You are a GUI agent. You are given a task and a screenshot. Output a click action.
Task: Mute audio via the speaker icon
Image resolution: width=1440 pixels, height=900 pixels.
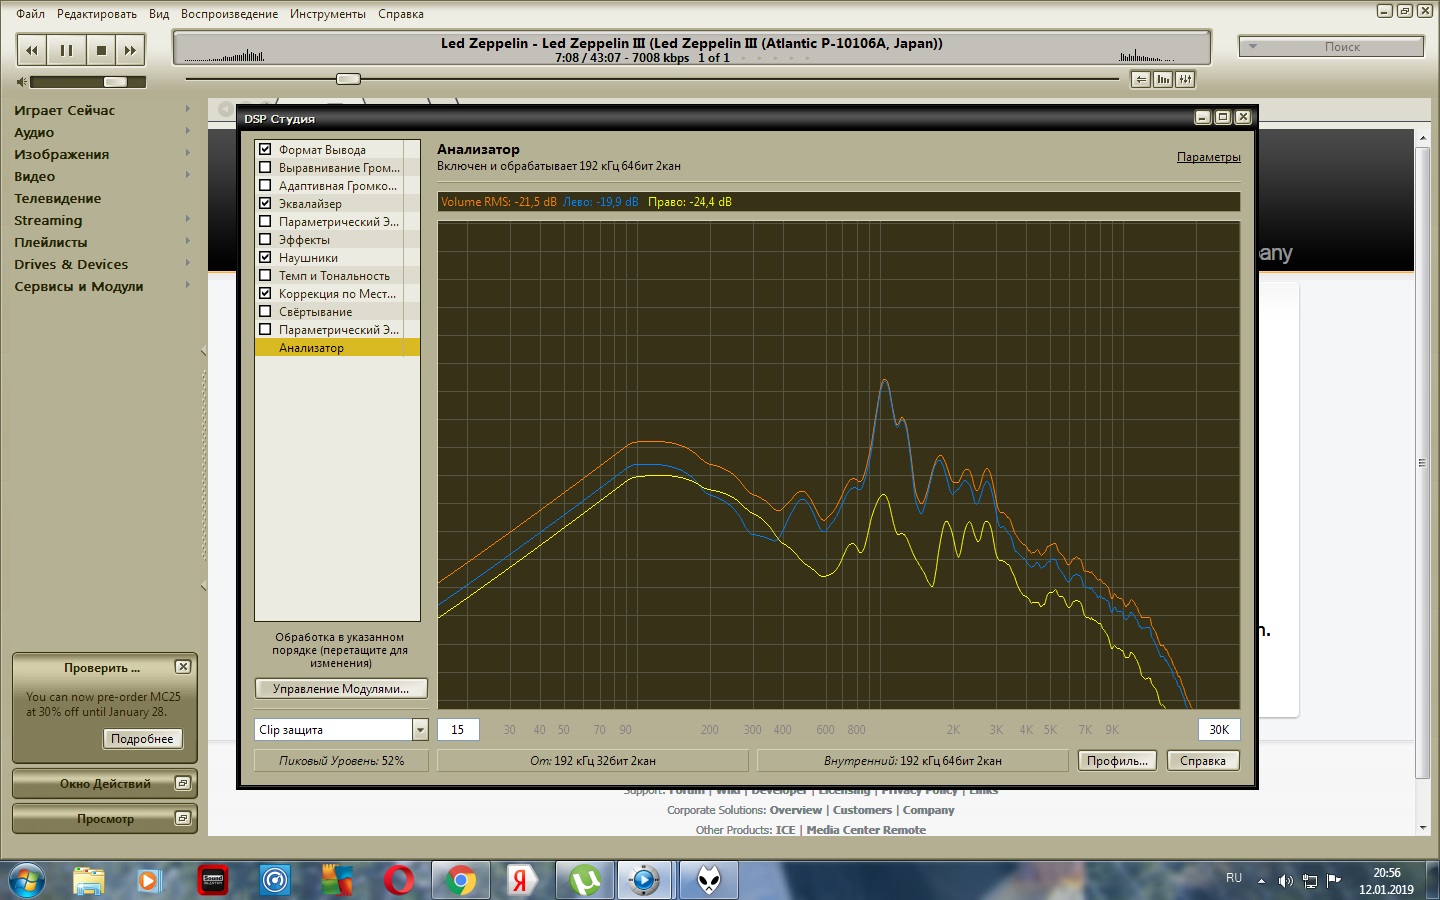[x=22, y=82]
